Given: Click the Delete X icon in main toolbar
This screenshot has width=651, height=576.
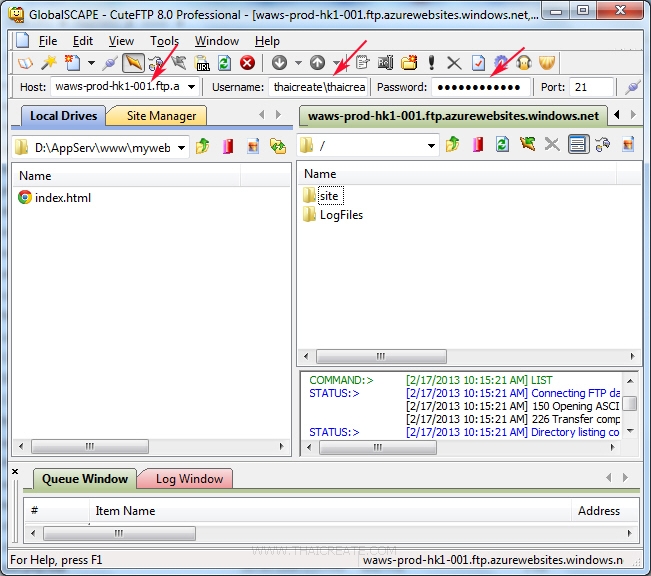Looking at the screenshot, I should click(x=454, y=64).
